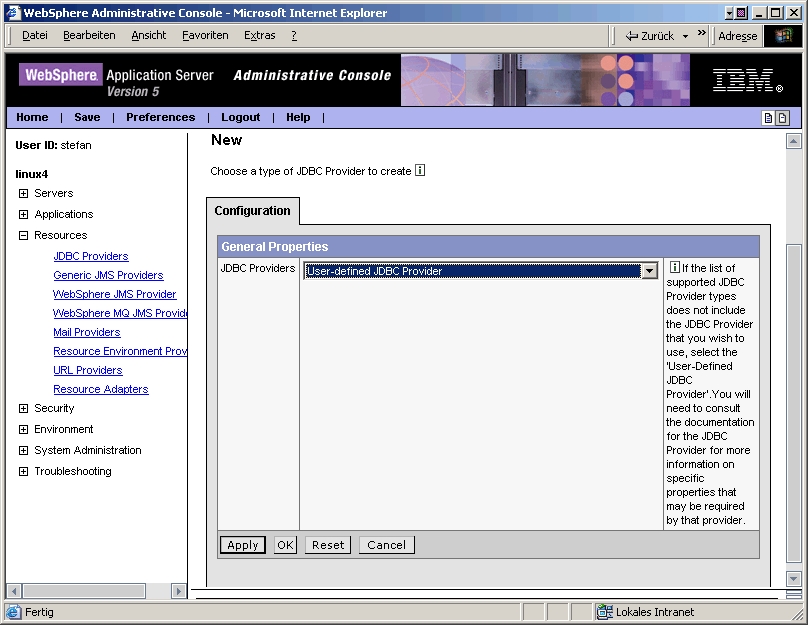Open Help in the console menu
The image size is (808, 625).
(x=298, y=117)
